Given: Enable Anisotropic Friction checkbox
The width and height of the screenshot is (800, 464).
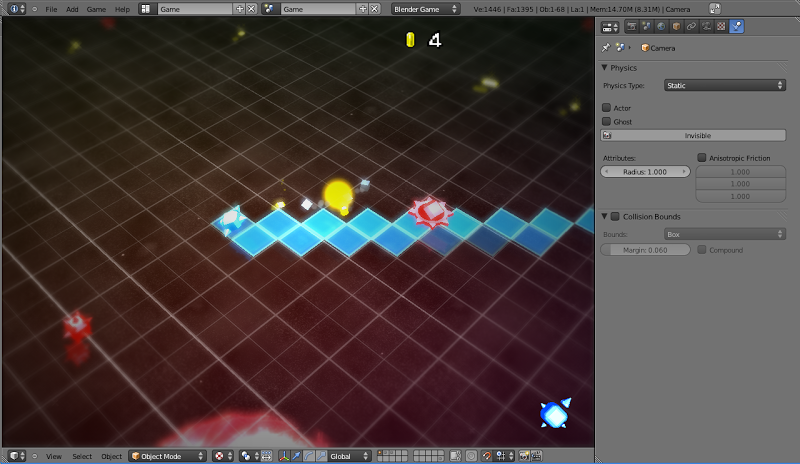Looking at the screenshot, I should click(702, 158).
